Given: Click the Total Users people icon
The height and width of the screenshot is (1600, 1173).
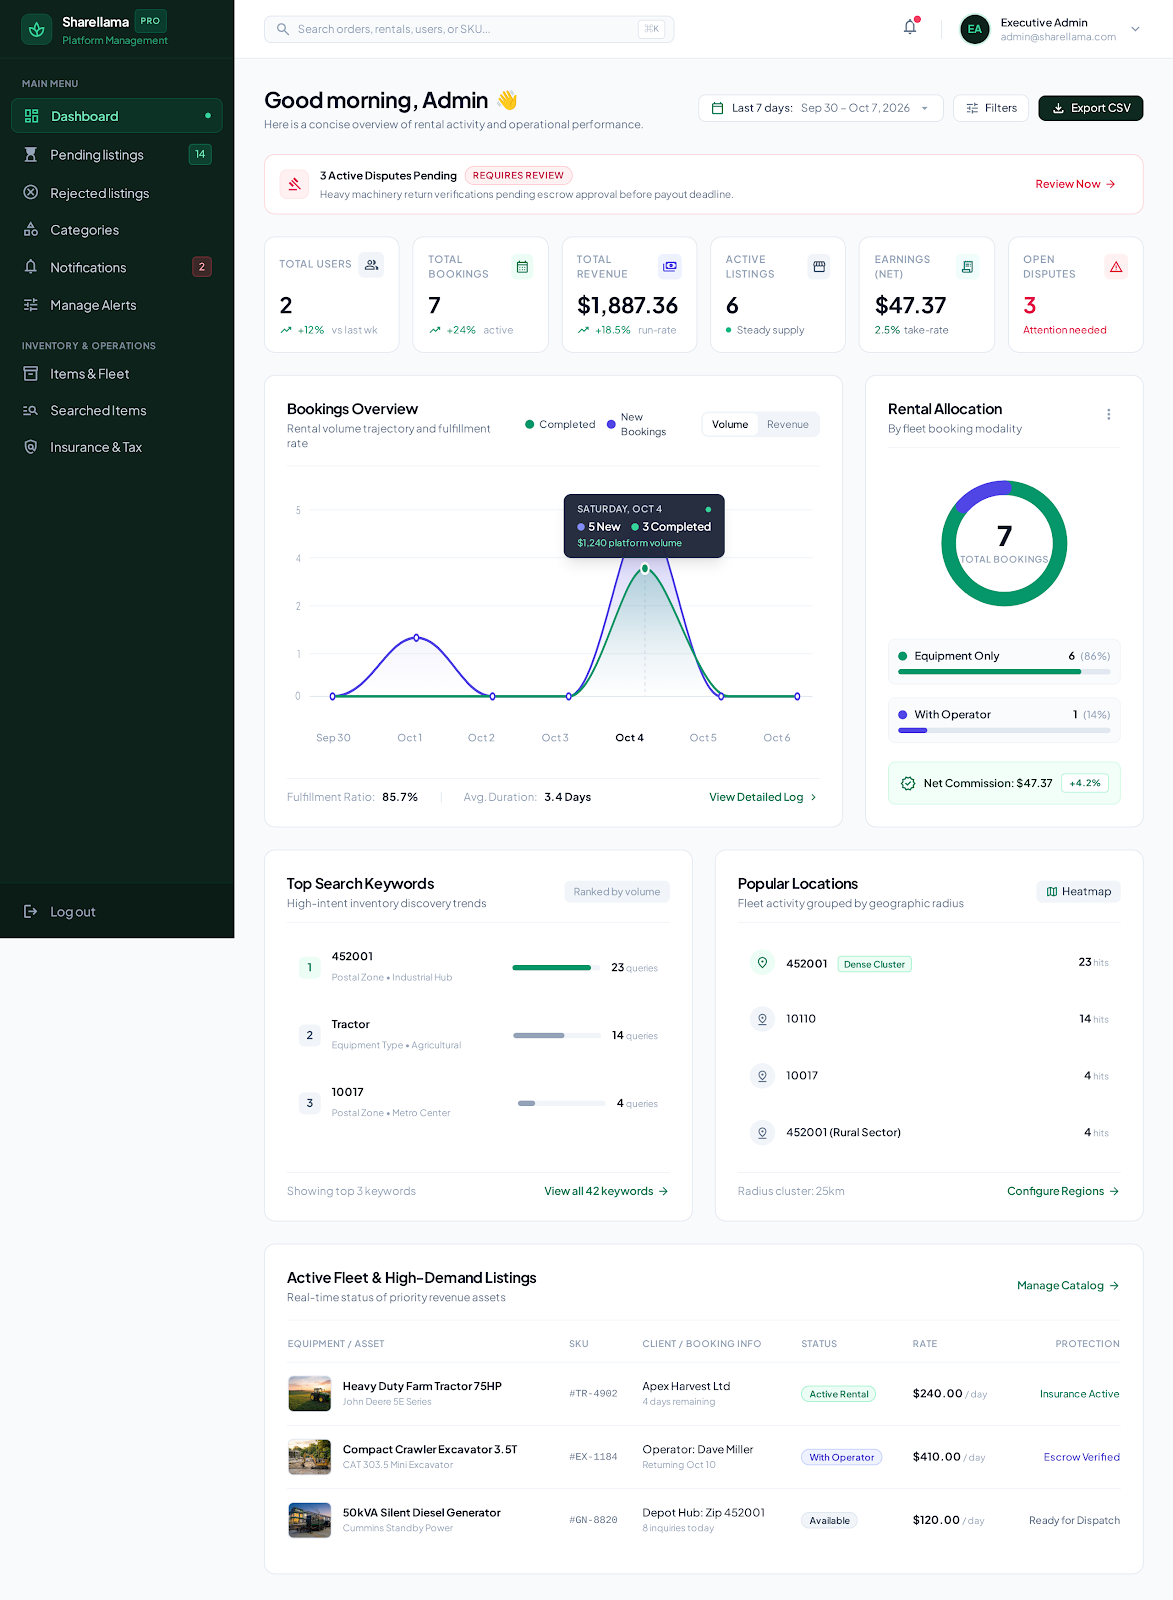Looking at the screenshot, I should pyautogui.click(x=372, y=265).
